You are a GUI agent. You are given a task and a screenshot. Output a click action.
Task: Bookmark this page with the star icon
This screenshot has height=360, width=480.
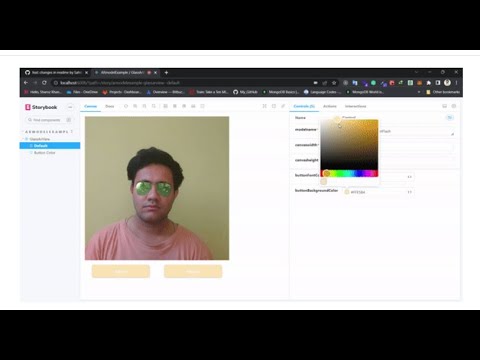point(334,83)
